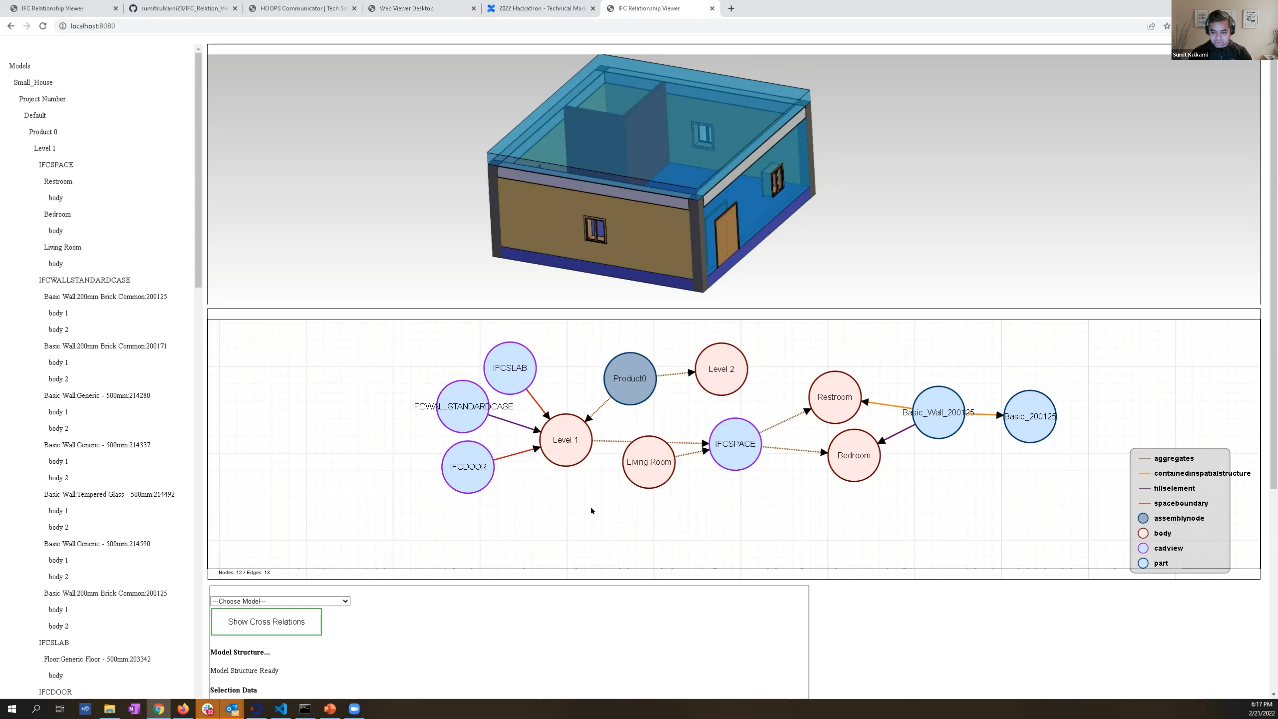This screenshot has width=1278, height=719.
Task: Click the assemblynode color swatch in legend
Action: (1143, 518)
